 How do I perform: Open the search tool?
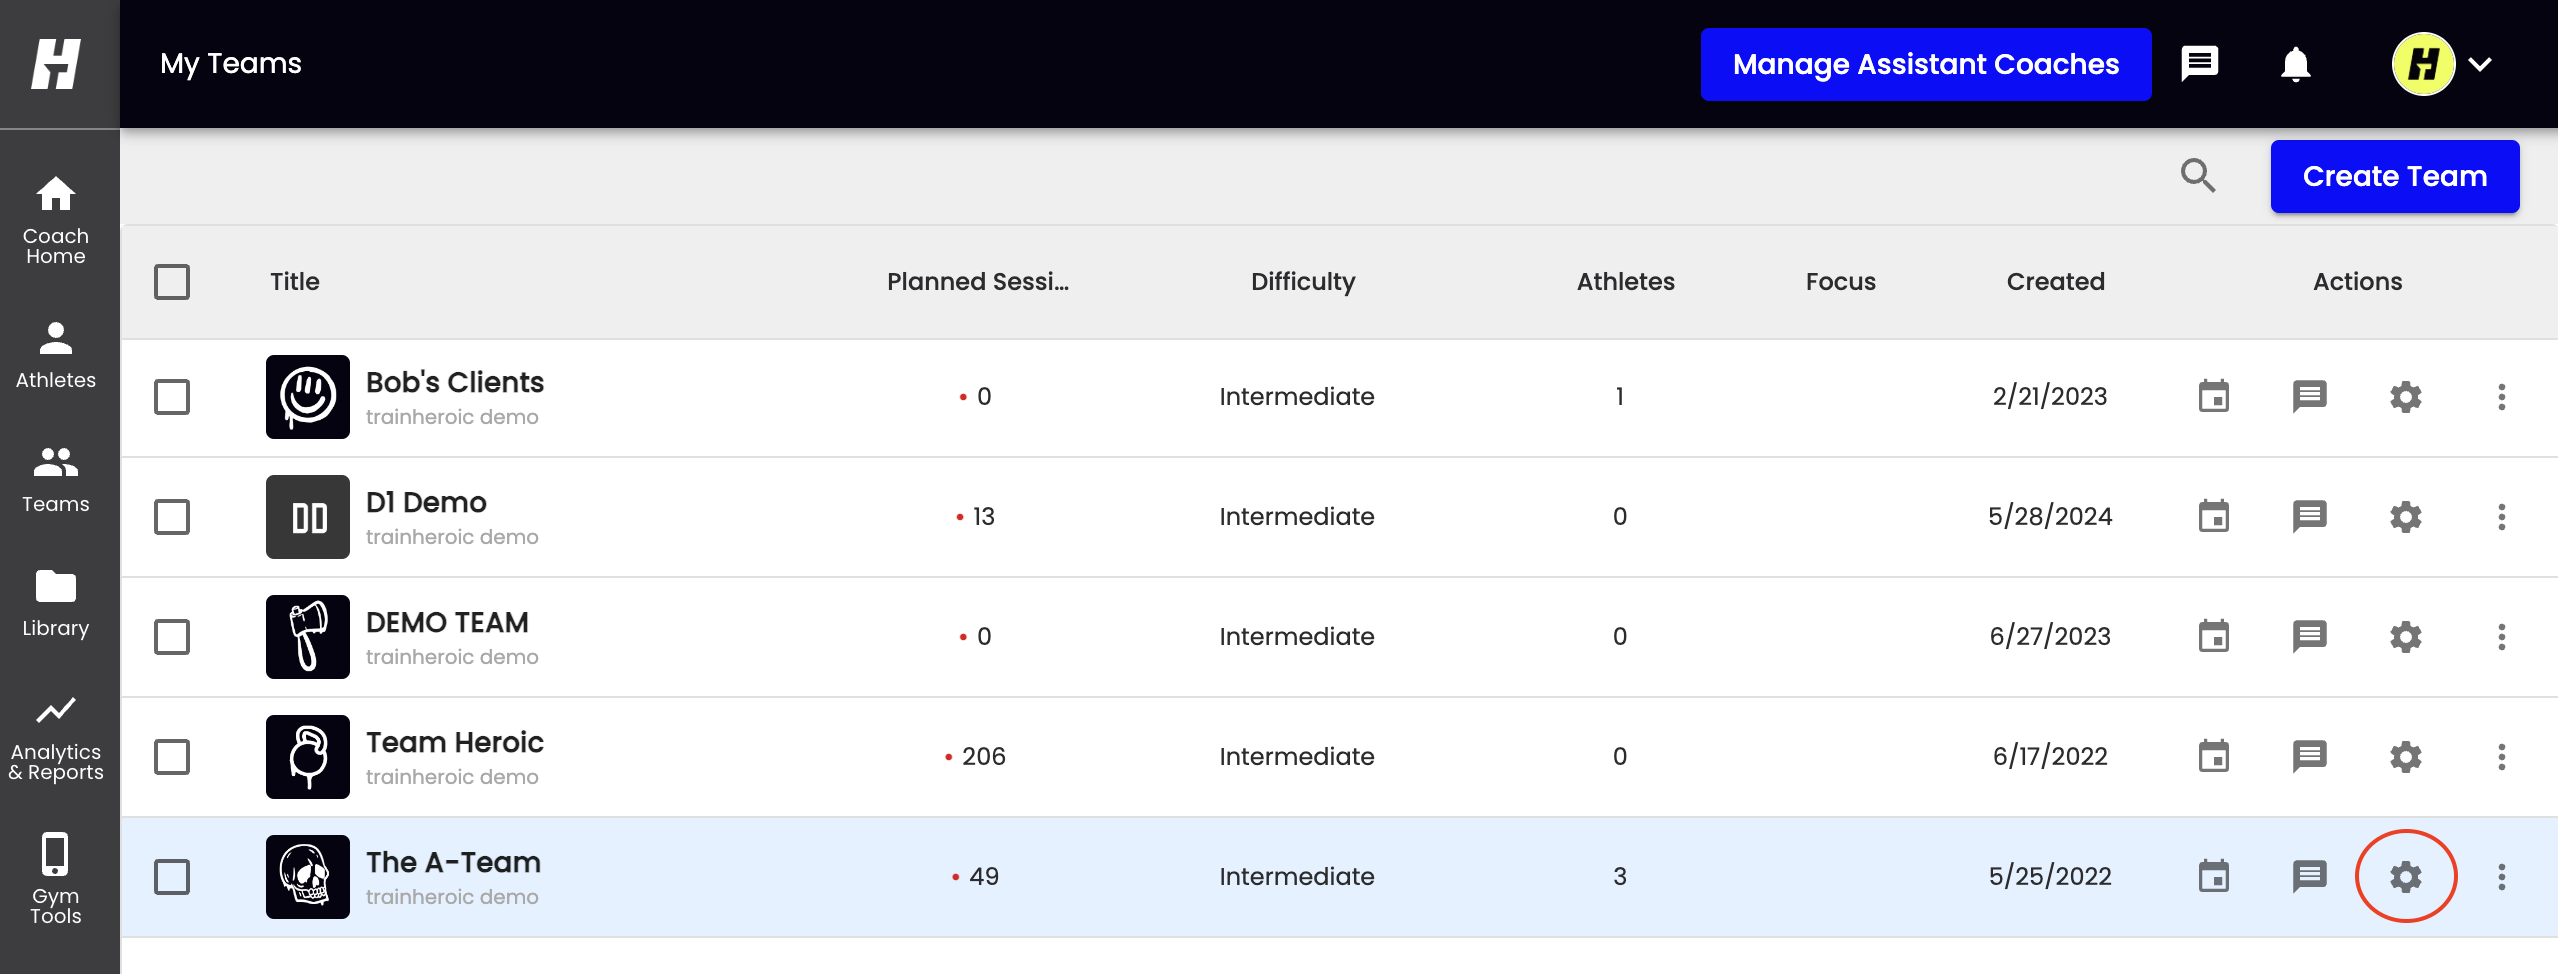(2199, 176)
